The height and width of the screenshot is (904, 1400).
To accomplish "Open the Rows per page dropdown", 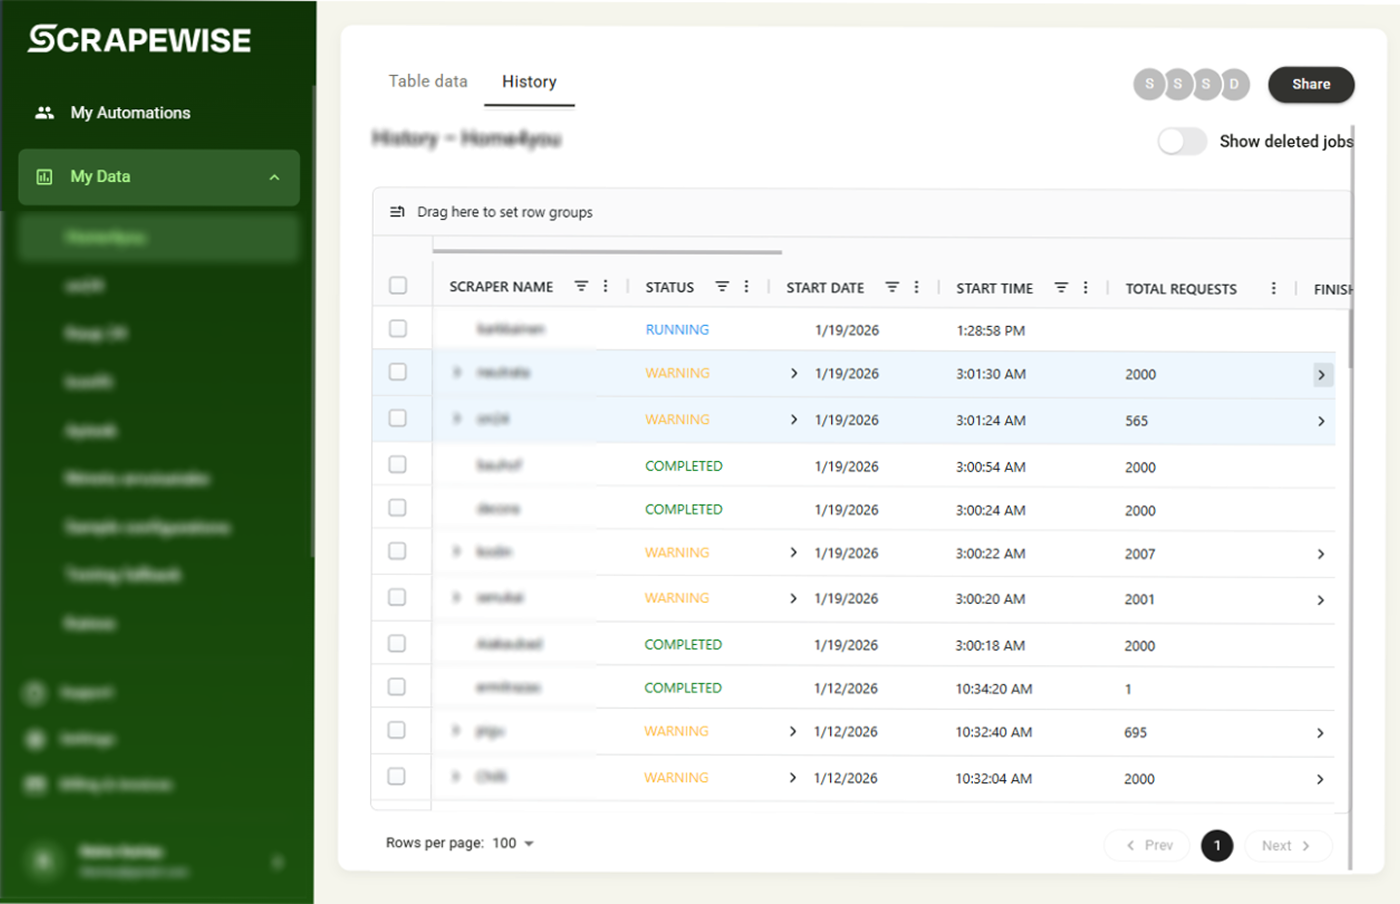I will (514, 843).
